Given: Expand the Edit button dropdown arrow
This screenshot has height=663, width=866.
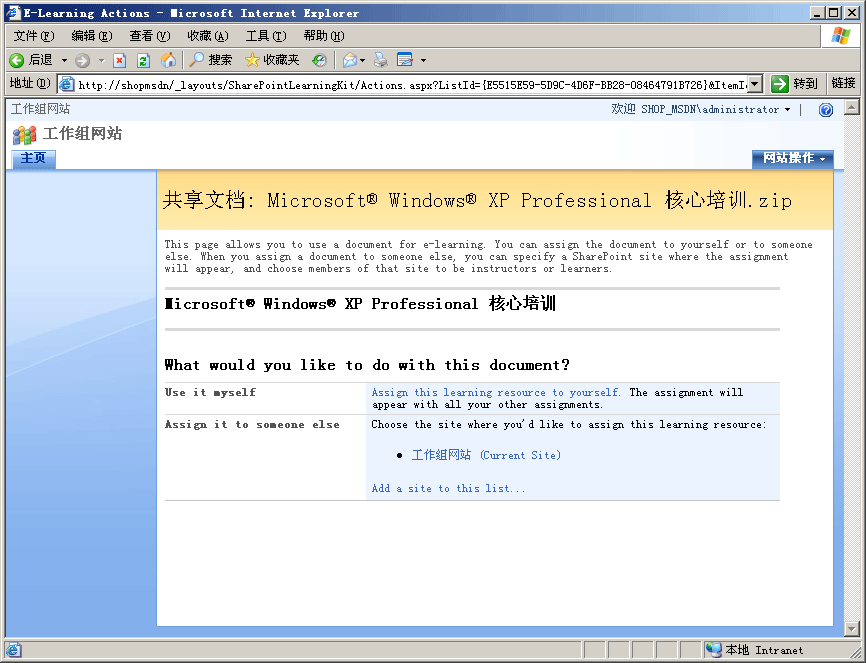Looking at the screenshot, I should (x=424, y=60).
